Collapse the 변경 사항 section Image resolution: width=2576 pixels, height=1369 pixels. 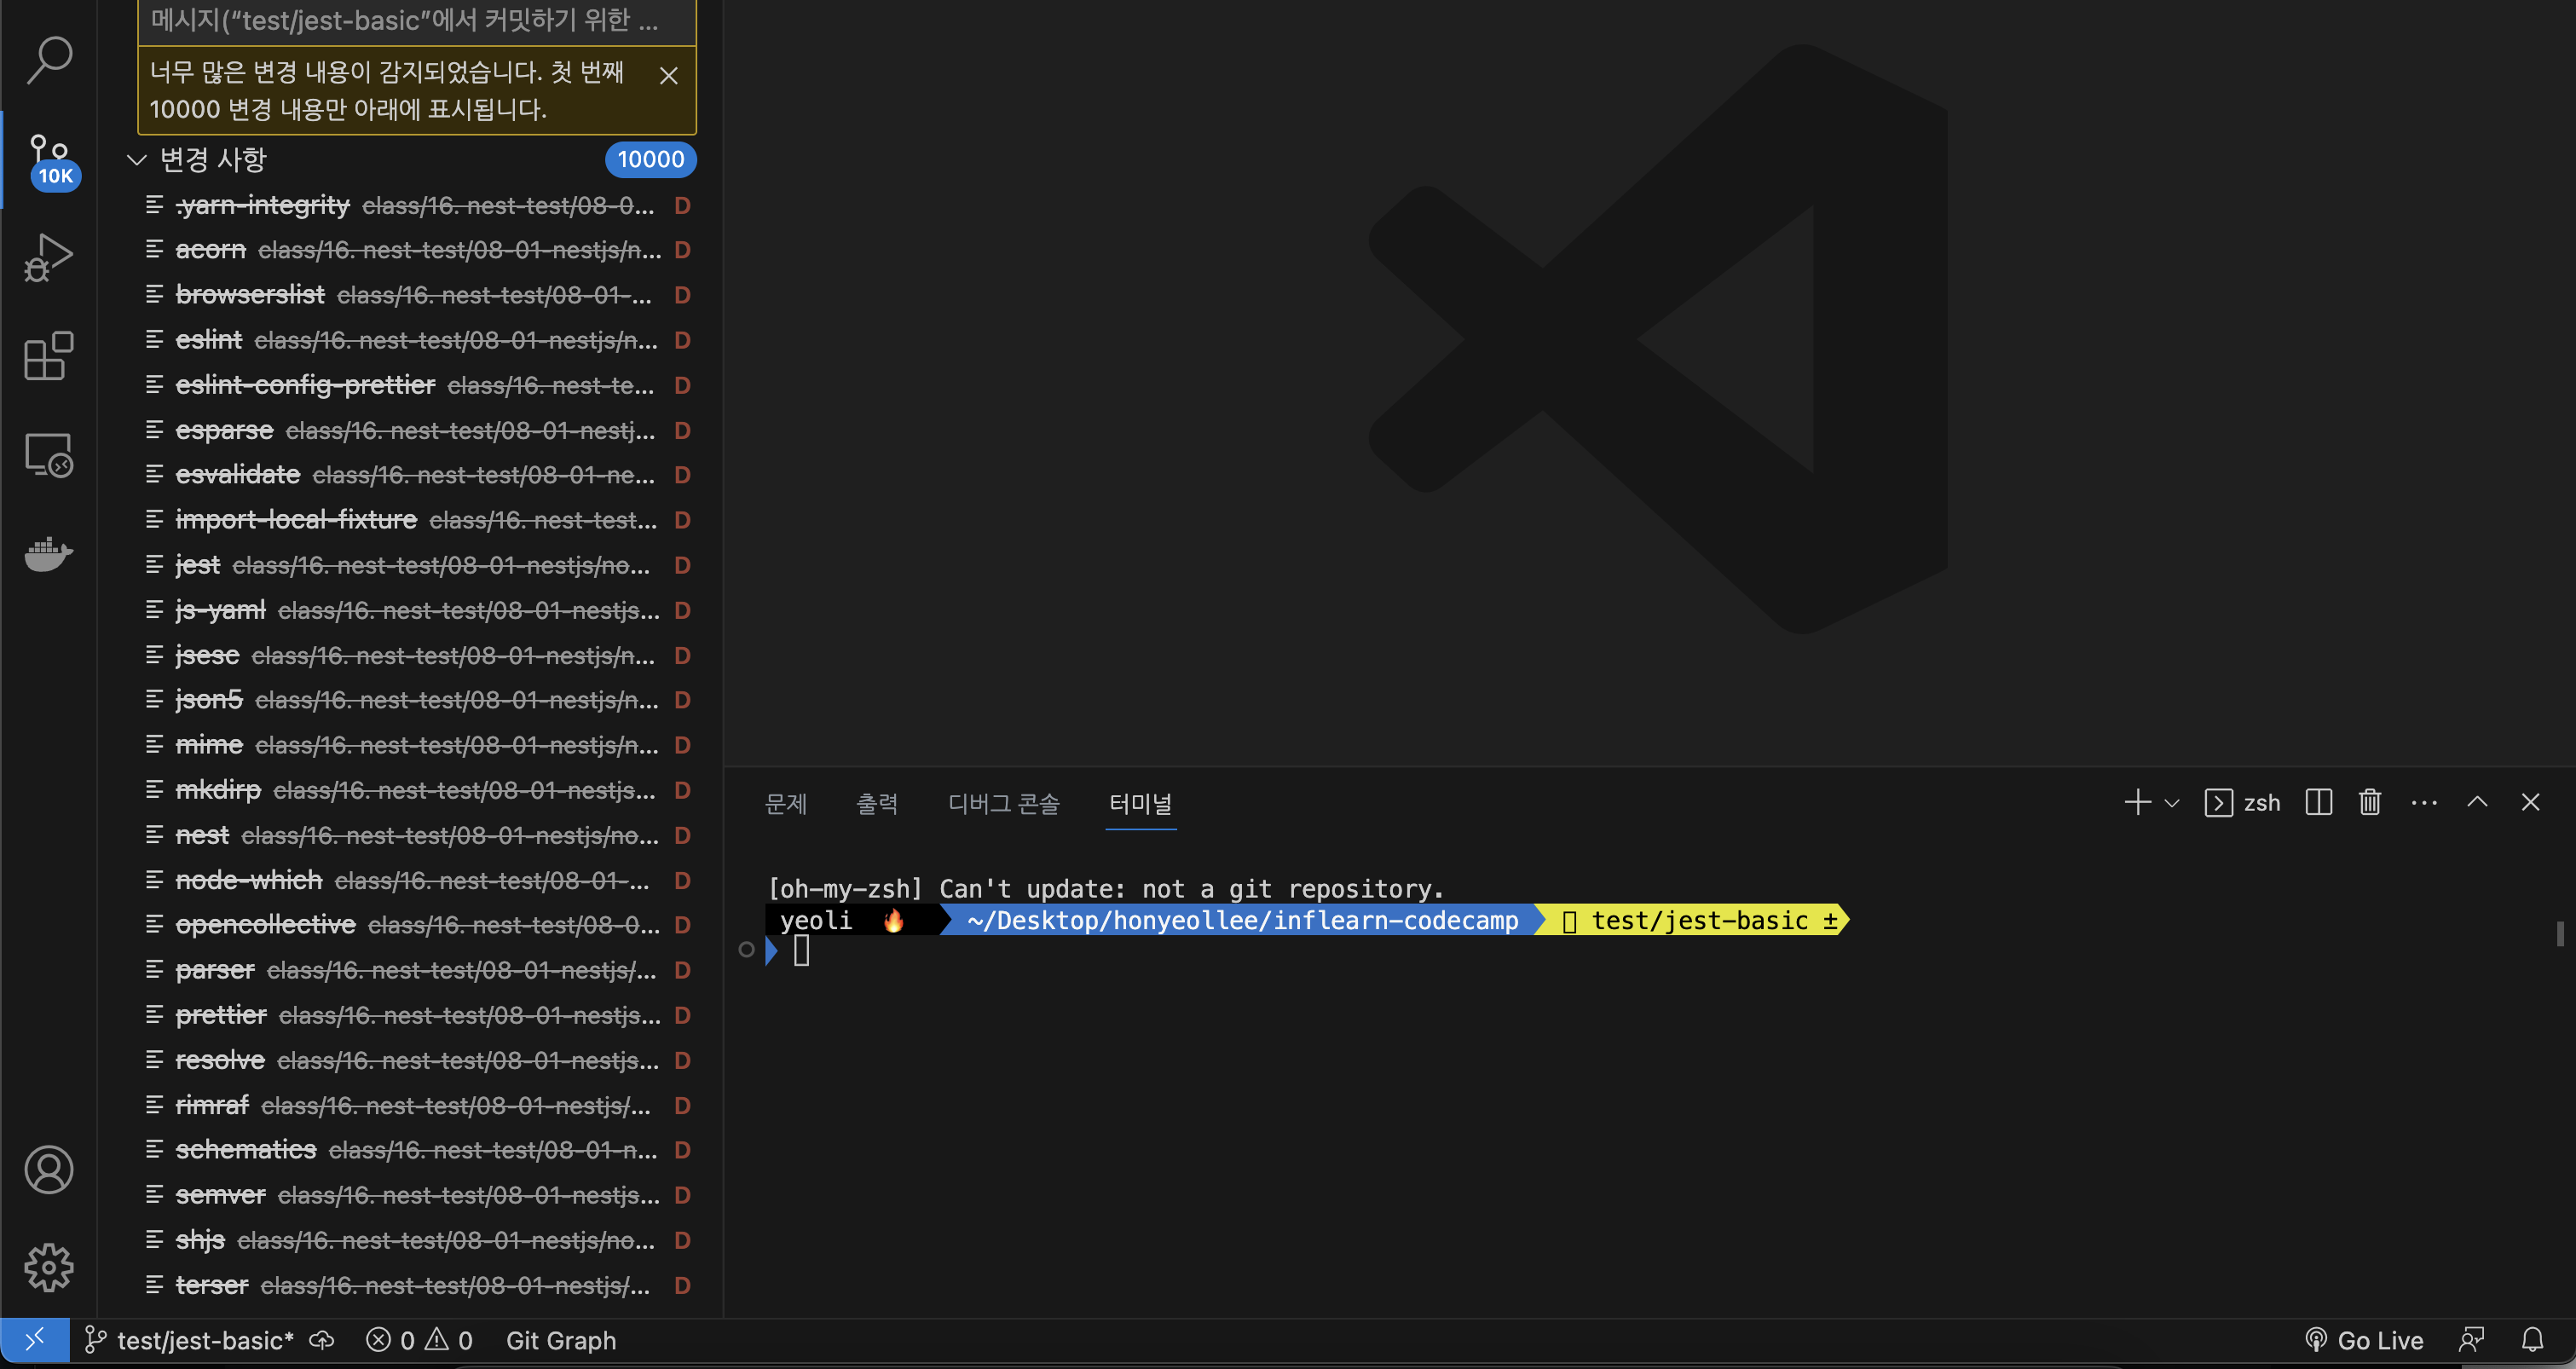tap(137, 159)
